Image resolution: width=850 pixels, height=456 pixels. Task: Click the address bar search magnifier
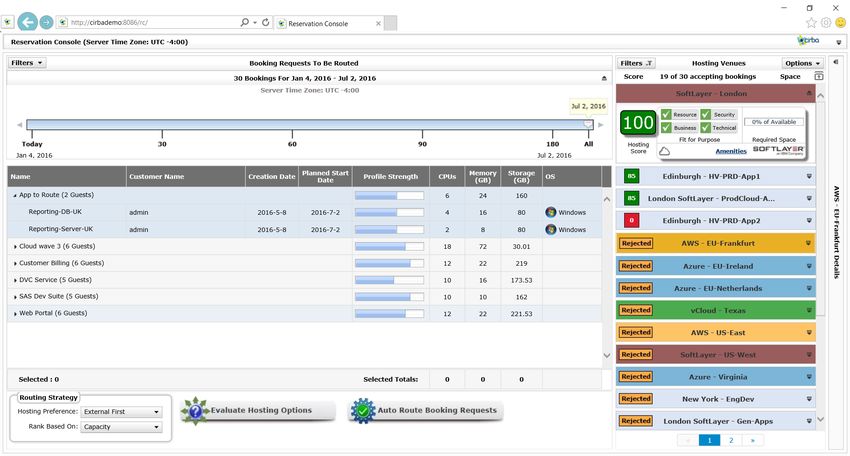[x=244, y=22]
